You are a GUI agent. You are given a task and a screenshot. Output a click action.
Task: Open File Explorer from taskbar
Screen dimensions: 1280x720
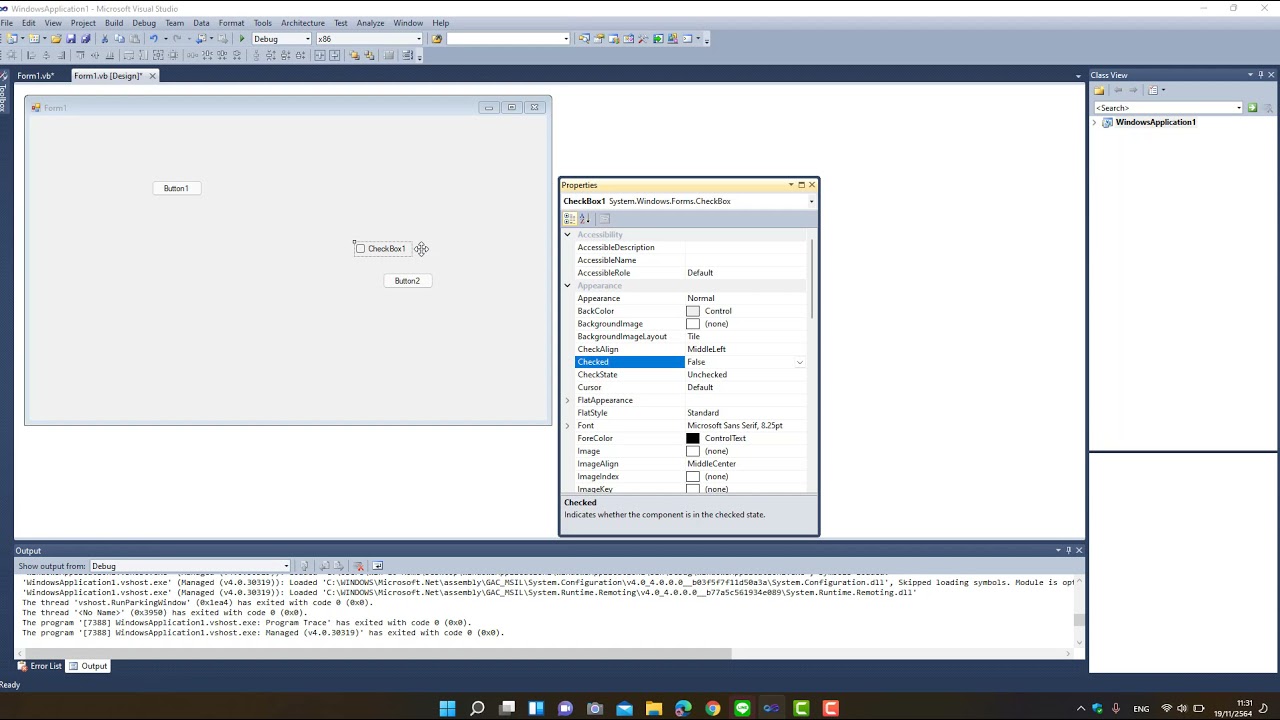click(x=653, y=708)
